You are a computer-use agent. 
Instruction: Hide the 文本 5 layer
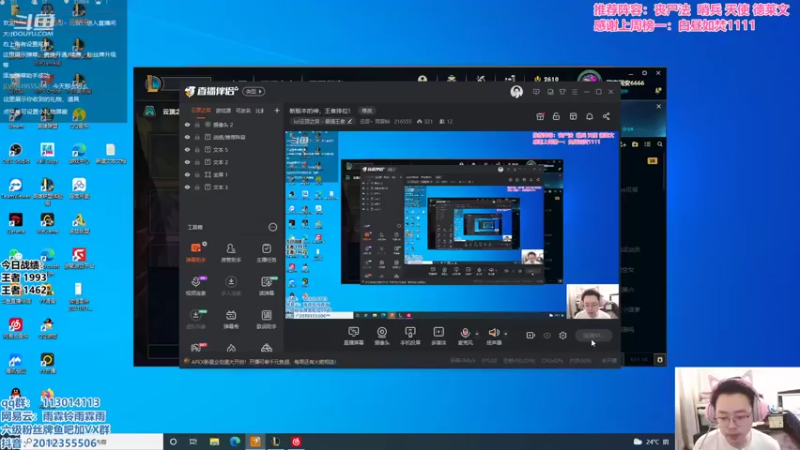pyautogui.click(x=187, y=149)
